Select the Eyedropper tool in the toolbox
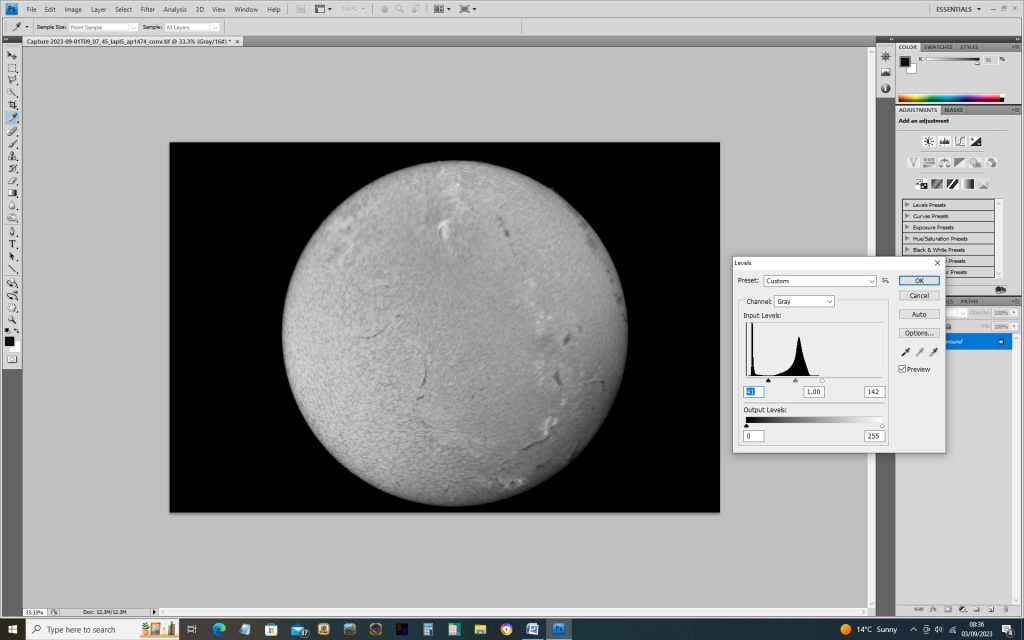Image resolution: width=1024 pixels, height=640 pixels. [x=12, y=118]
